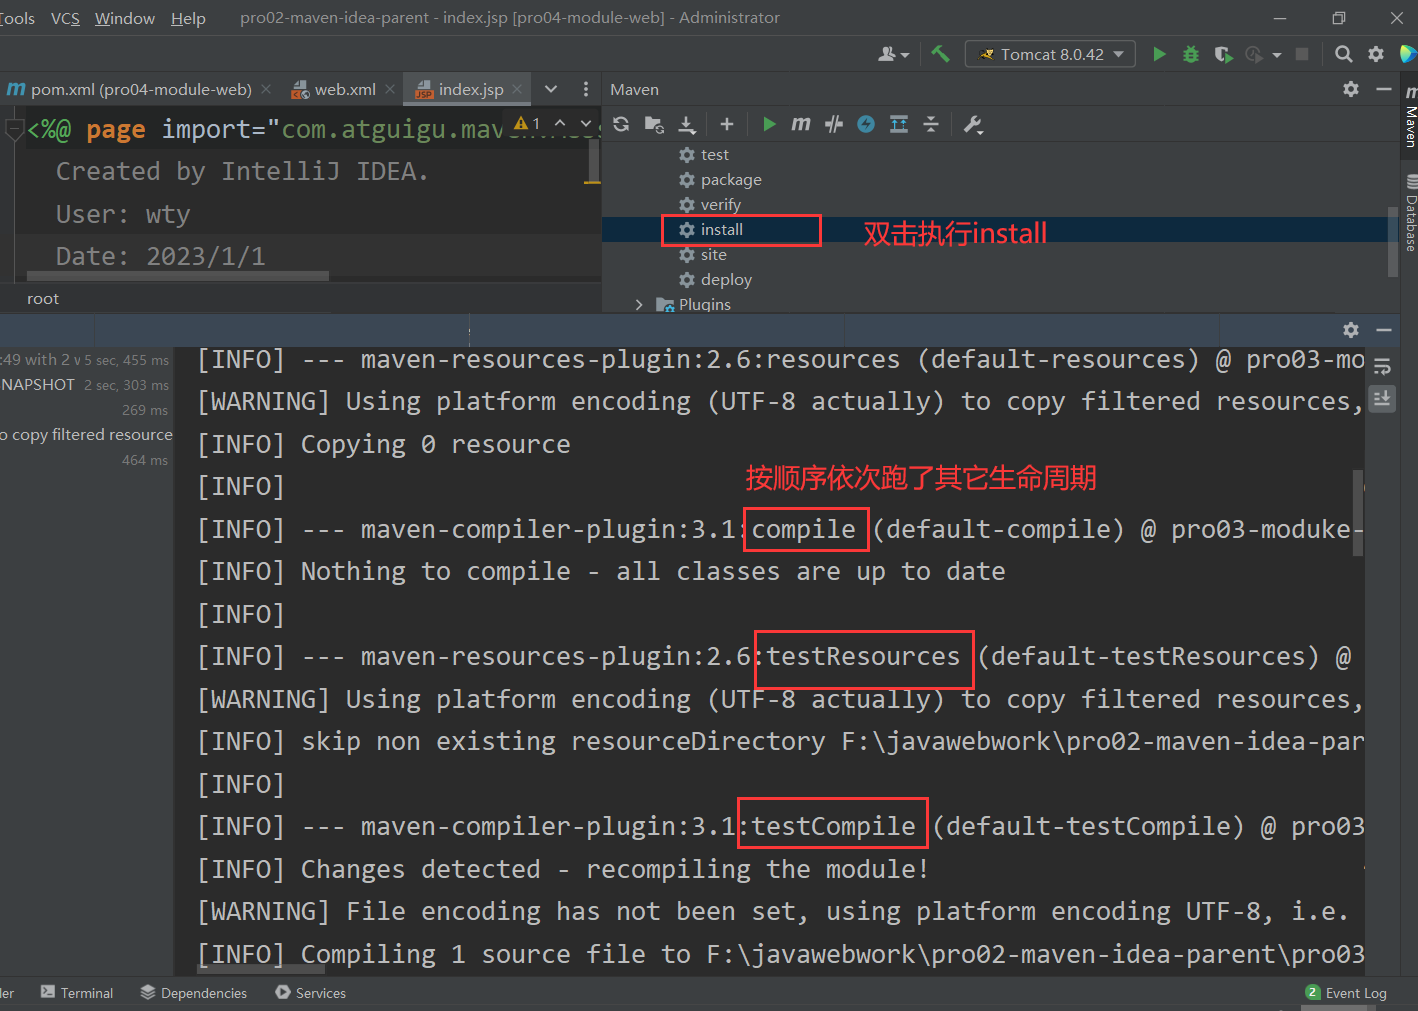
Task: Go to previous highlighted problem arrow
Action: (560, 123)
